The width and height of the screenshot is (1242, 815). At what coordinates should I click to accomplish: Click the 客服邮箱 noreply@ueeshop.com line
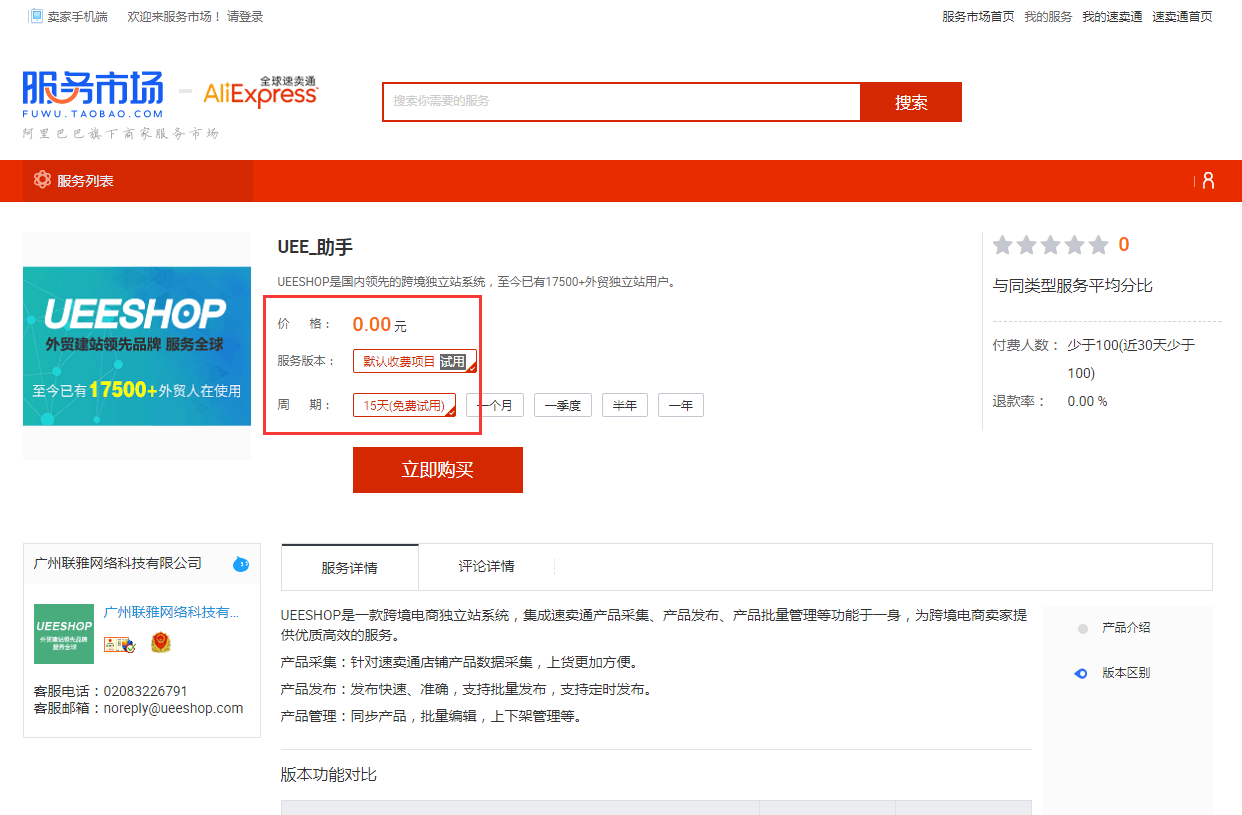point(139,708)
